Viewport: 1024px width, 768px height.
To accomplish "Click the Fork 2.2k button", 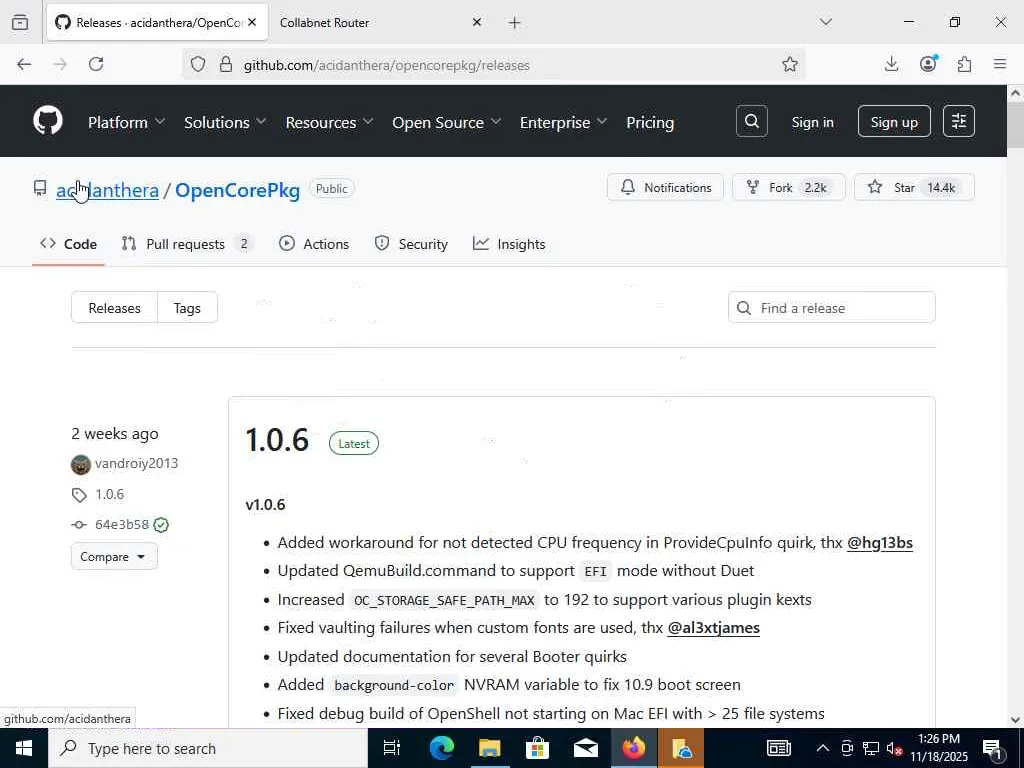I will 789,187.
